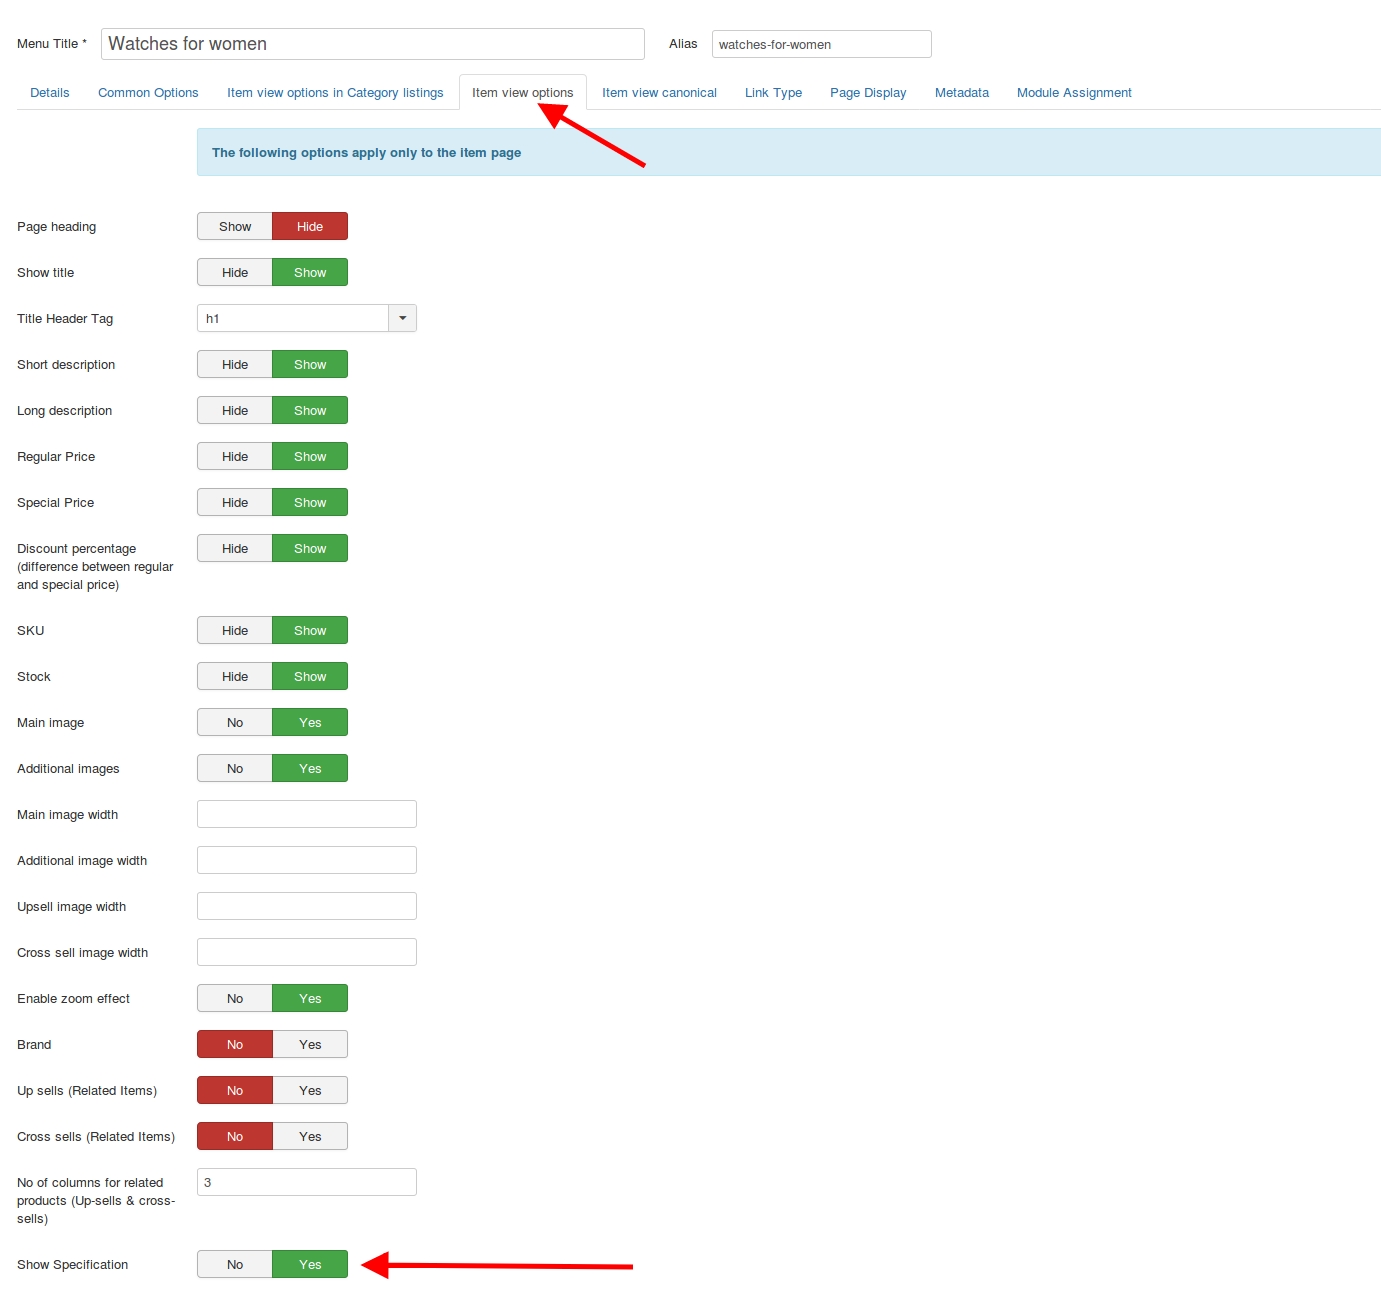
Task: Turn off Enable zoom effect
Action: pos(235,999)
